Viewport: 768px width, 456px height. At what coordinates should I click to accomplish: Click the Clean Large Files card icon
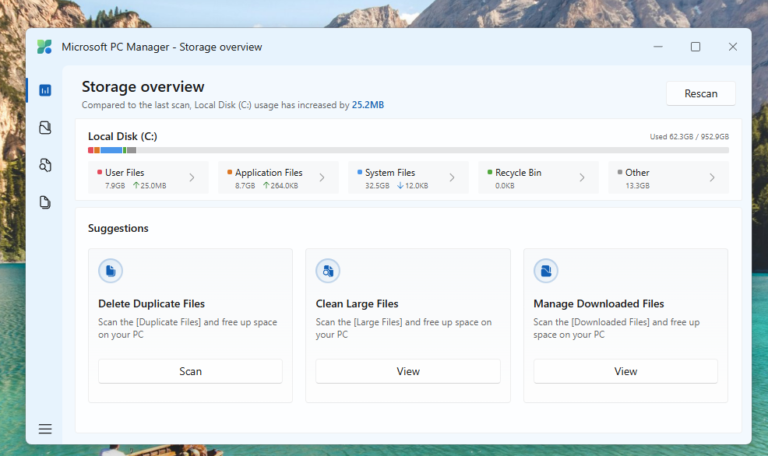click(328, 271)
